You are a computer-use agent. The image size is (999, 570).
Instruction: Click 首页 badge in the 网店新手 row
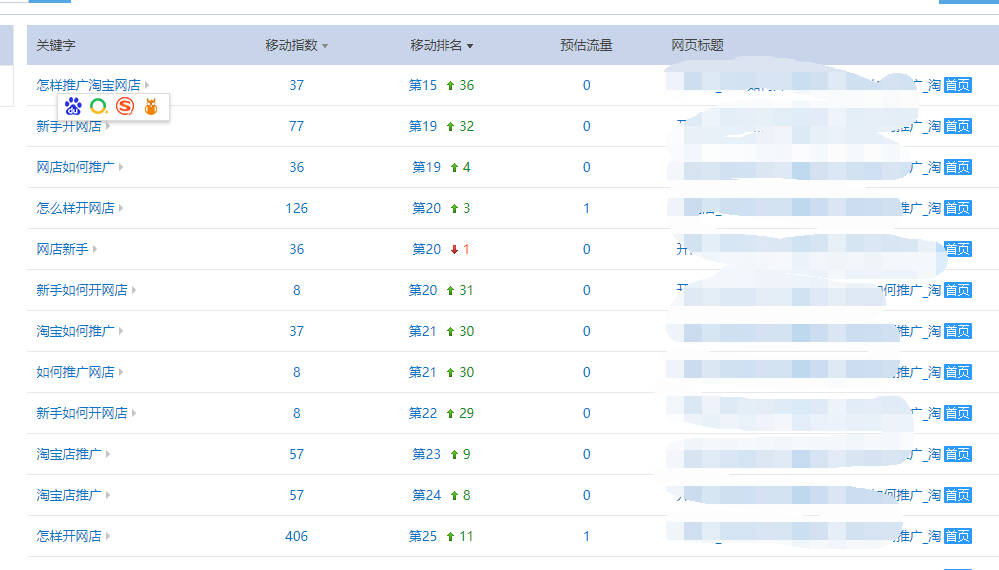pyautogui.click(x=958, y=249)
